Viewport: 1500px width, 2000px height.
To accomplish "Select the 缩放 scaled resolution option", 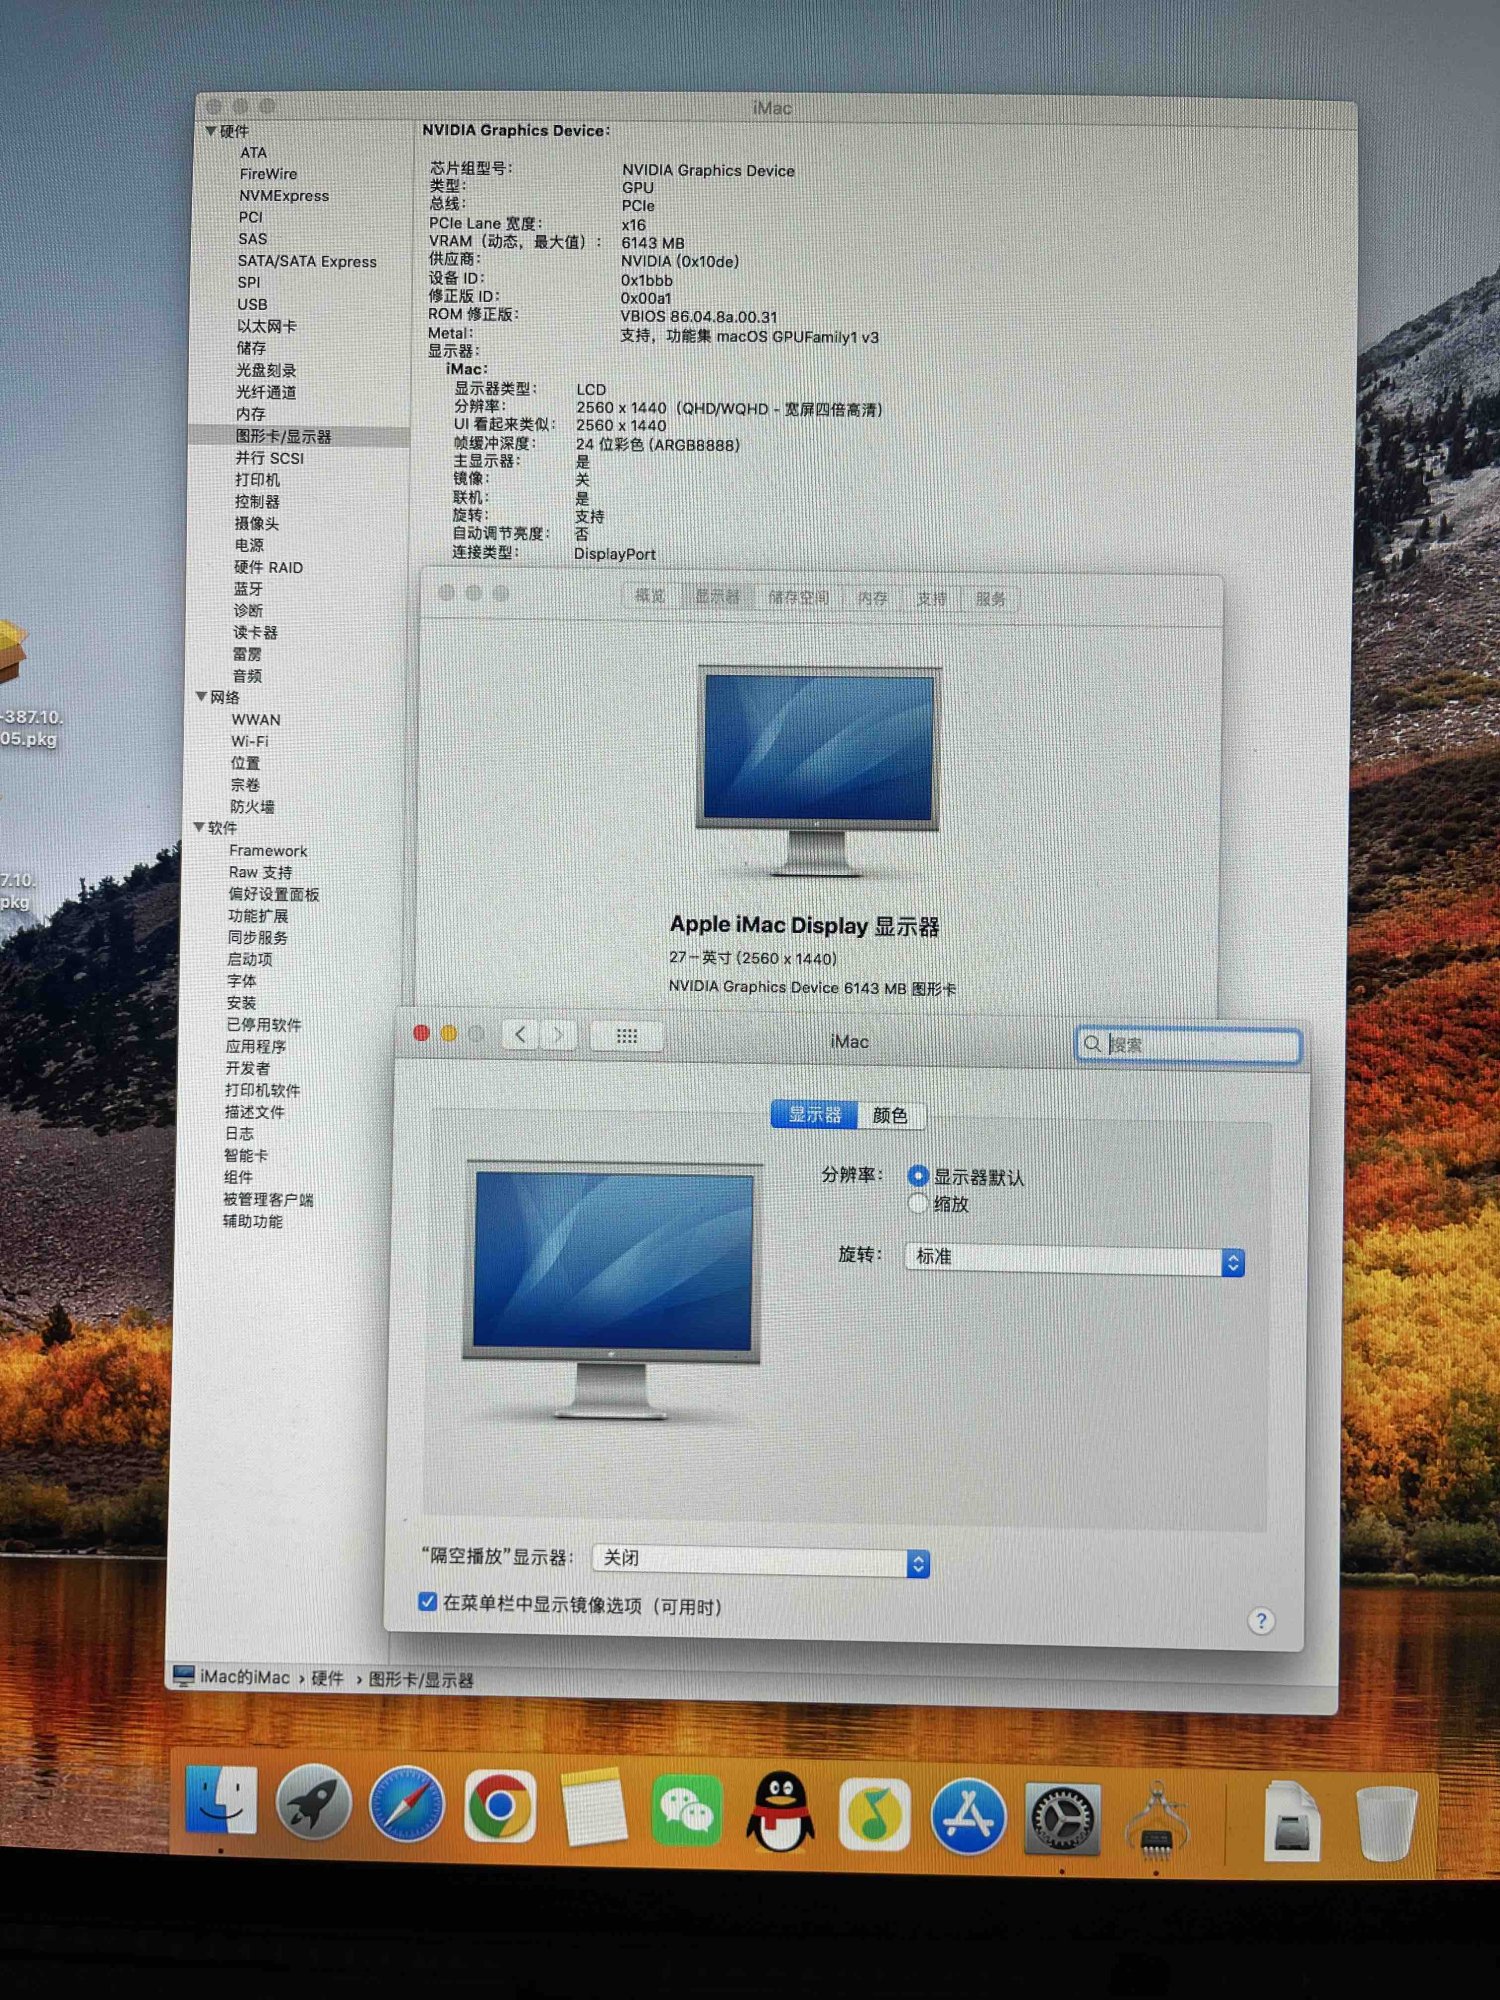I will (917, 1203).
